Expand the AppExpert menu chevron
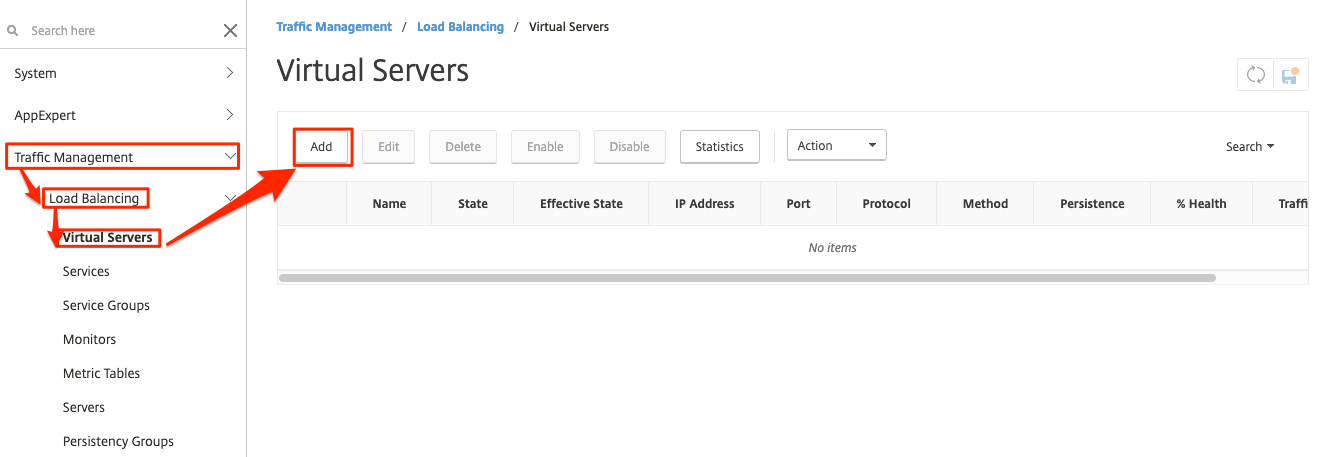This screenshot has width=1324, height=457. tap(230, 115)
